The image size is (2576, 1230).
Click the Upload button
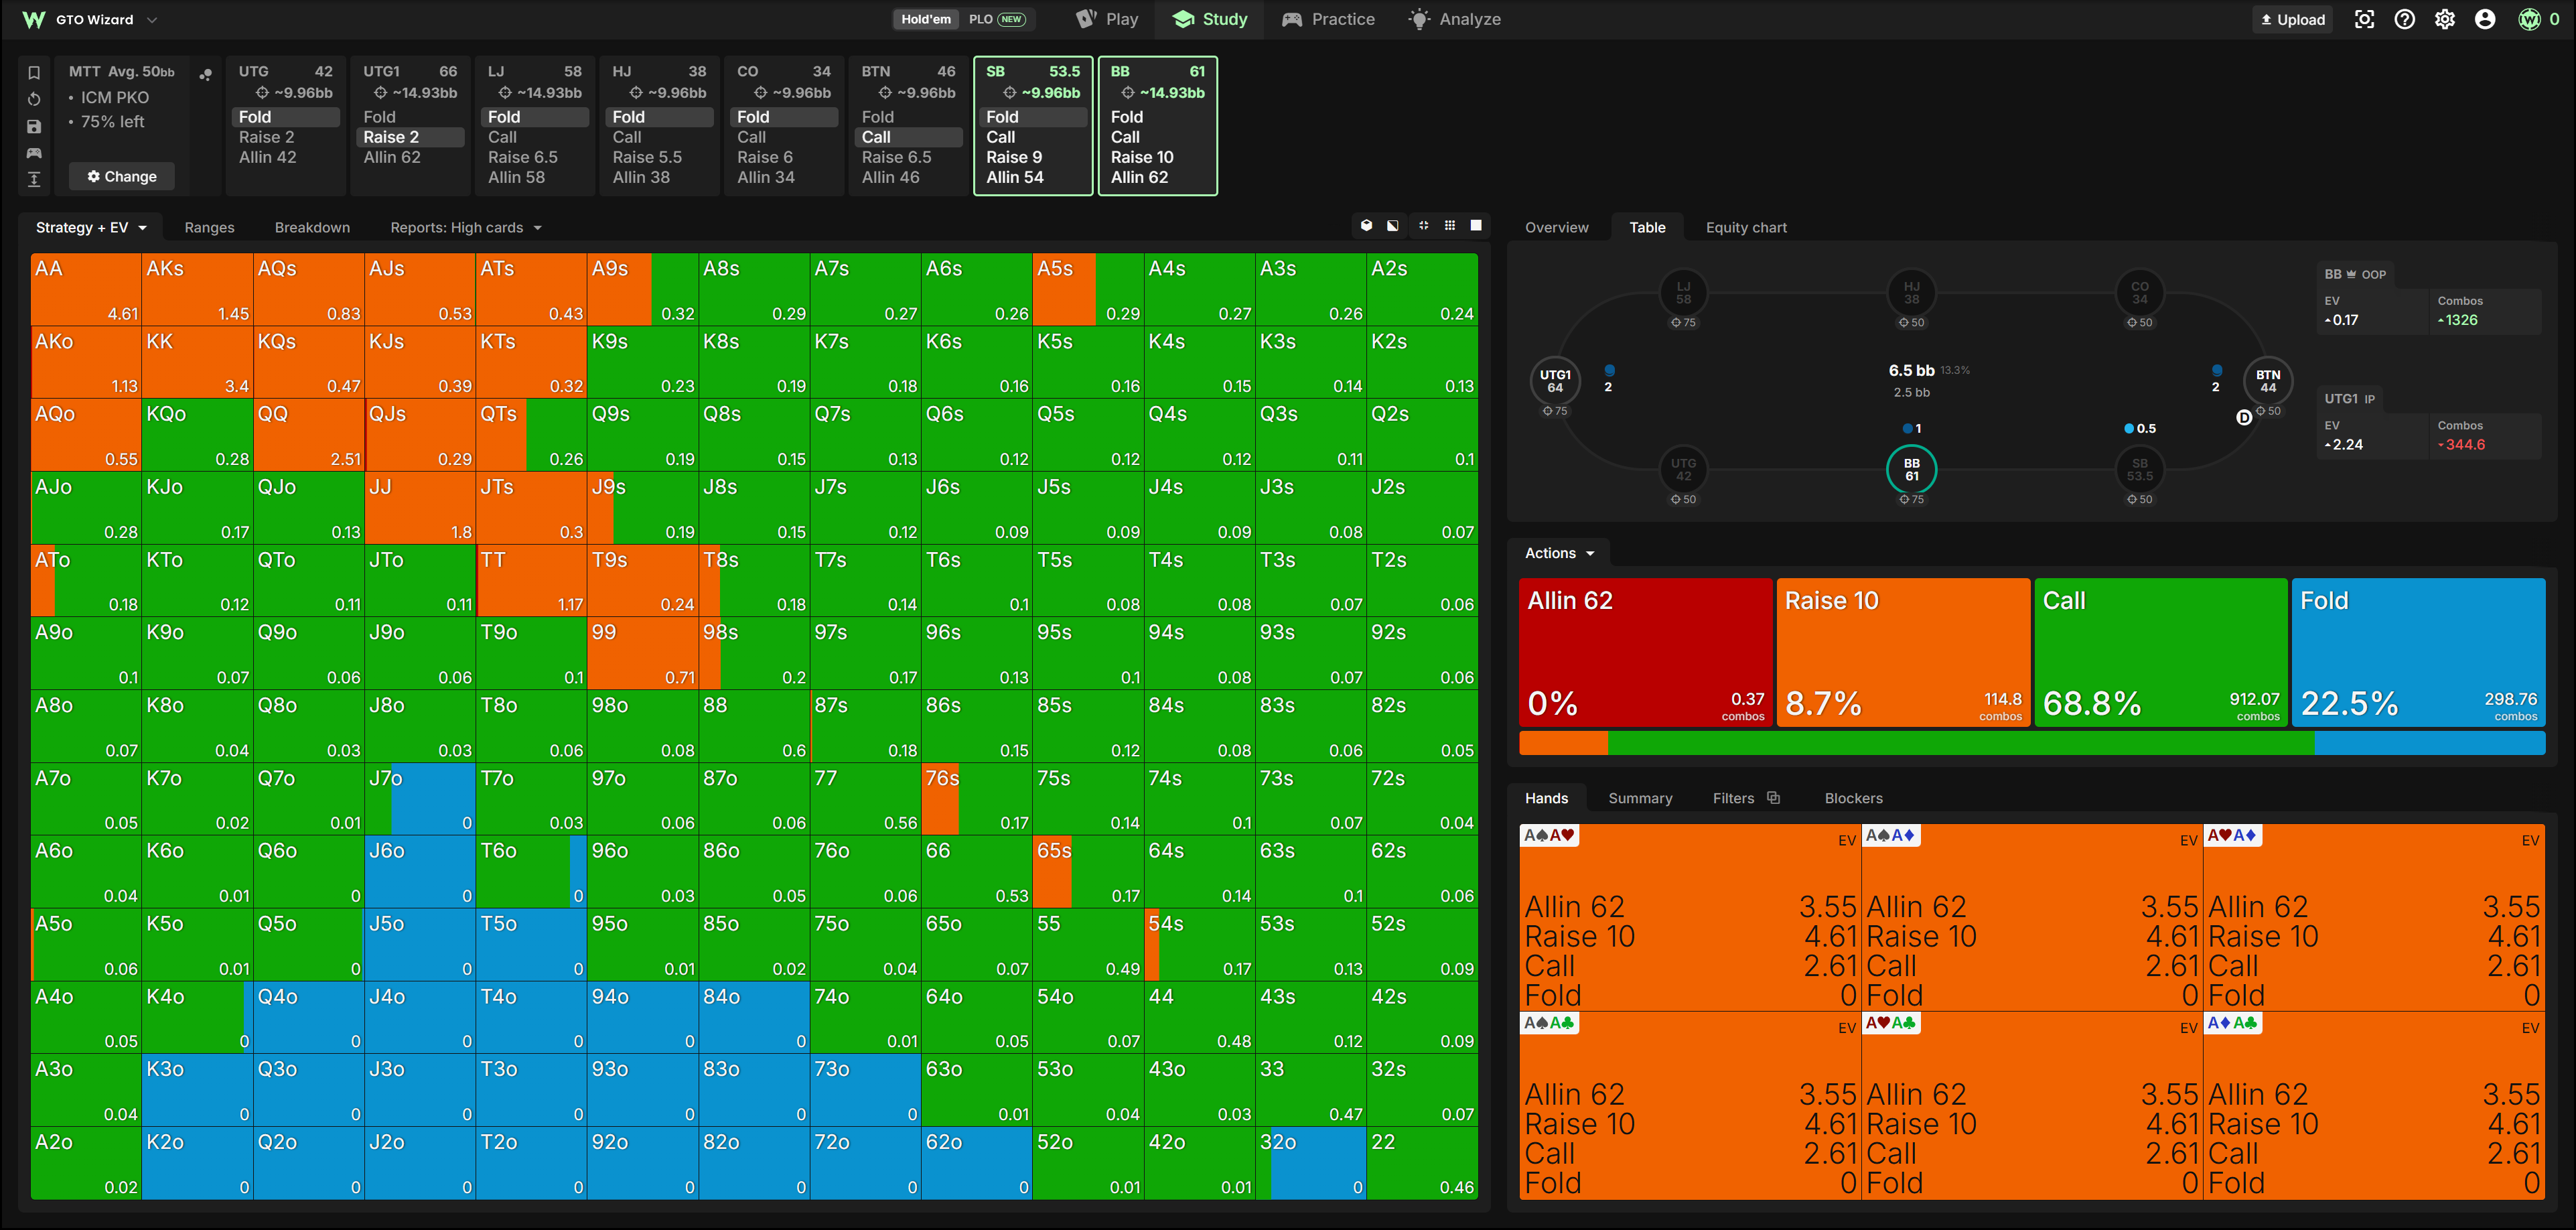tap(2292, 19)
